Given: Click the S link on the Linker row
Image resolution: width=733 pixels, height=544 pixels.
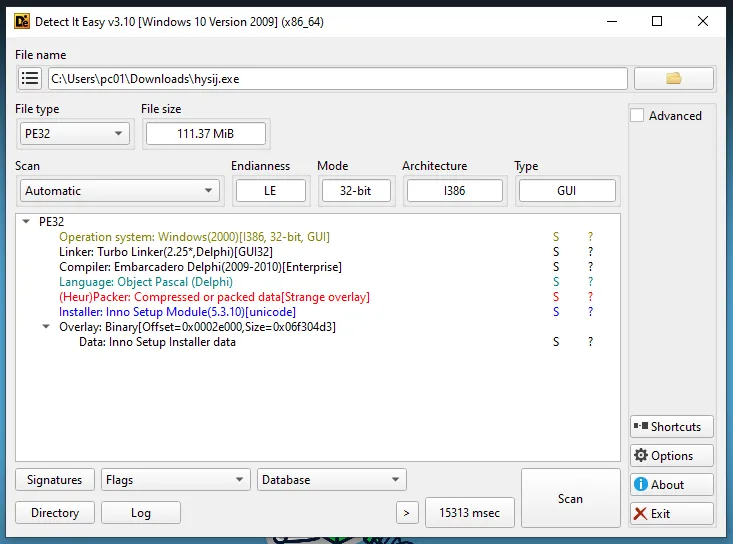Looking at the screenshot, I should (556, 252).
